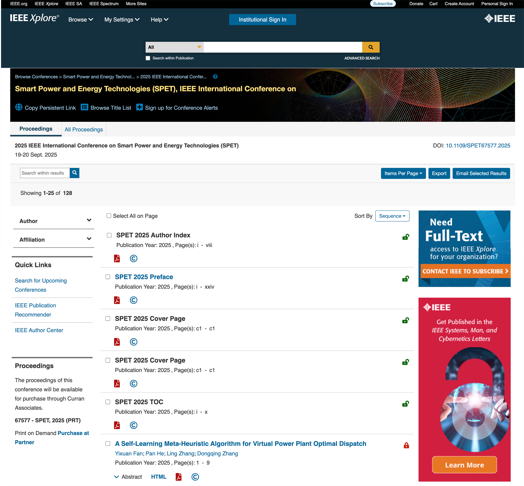The height and width of the screenshot is (486, 524).
Task: Click open access lock for SPET 2025 Preface
Action: 406,278
